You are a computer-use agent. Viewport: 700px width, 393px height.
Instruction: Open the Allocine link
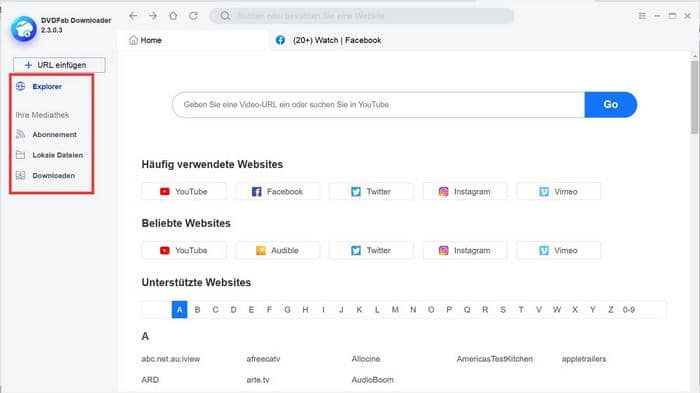[x=366, y=359]
